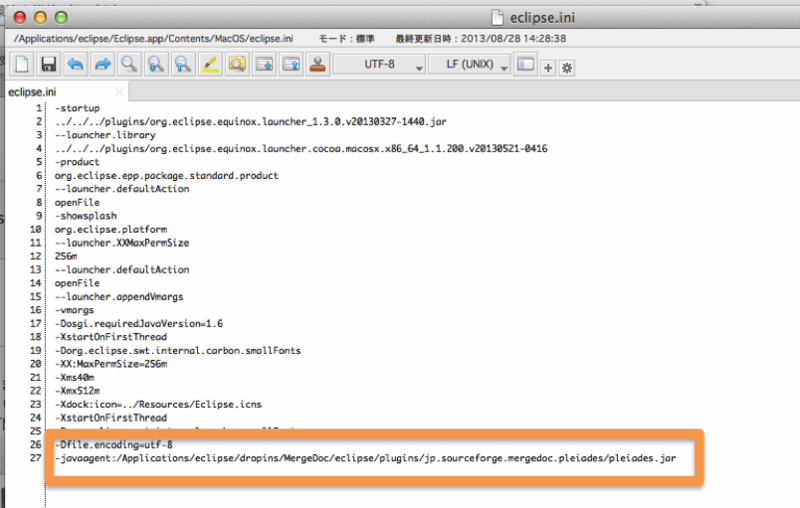Click the window icon with the down arrow
This screenshot has height=508, width=800.
click(264, 65)
